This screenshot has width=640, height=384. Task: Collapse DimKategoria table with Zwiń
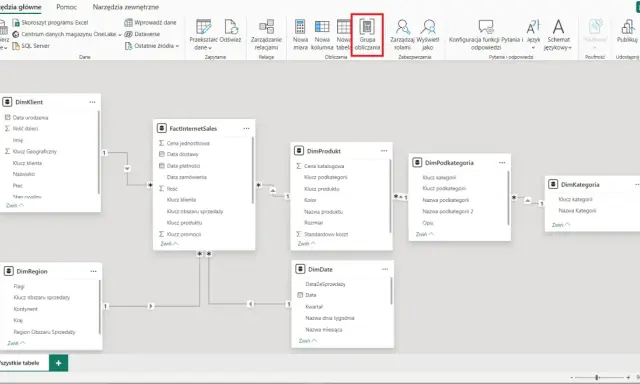pyautogui.click(x=561, y=225)
